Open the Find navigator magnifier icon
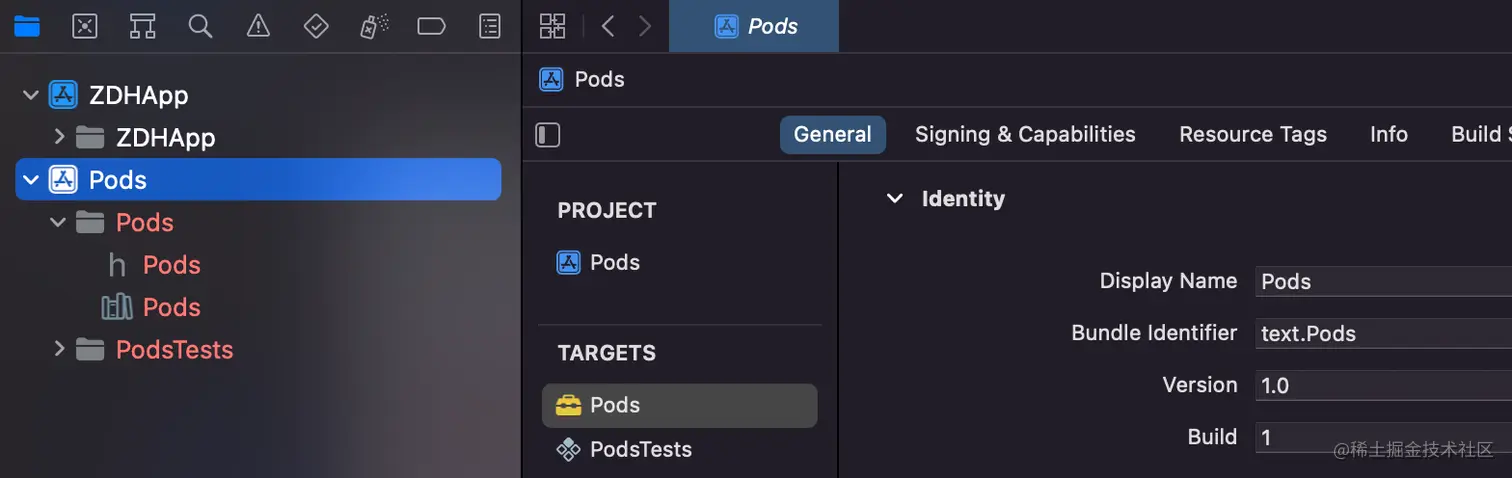The image size is (1512, 478). click(x=200, y=26)
